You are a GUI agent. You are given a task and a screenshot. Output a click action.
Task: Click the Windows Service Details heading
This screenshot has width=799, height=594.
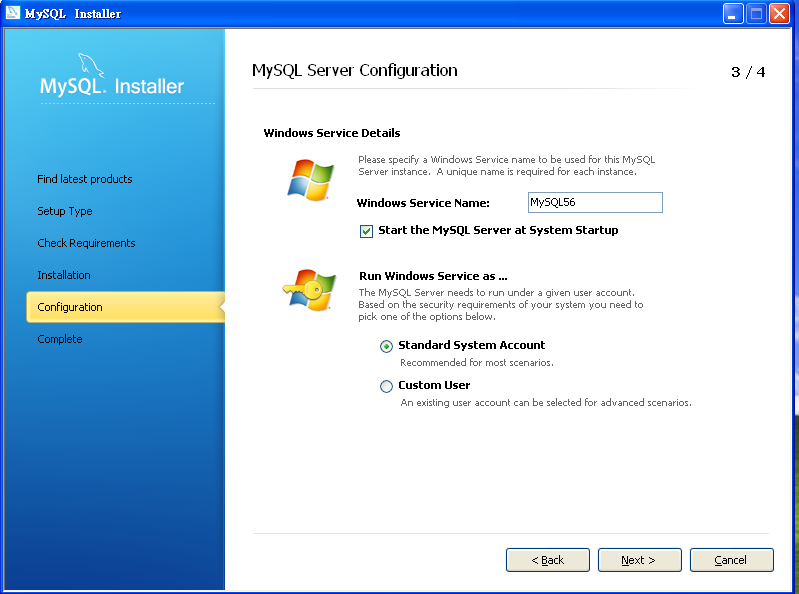point(332,133)
